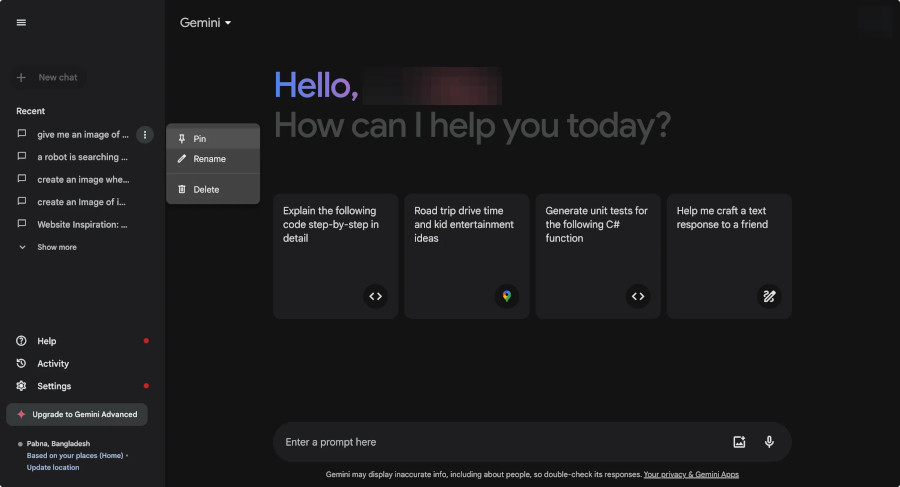Click the plus icon for New chat
This screenshot has height=487, width=900.
tap(21, 78)
